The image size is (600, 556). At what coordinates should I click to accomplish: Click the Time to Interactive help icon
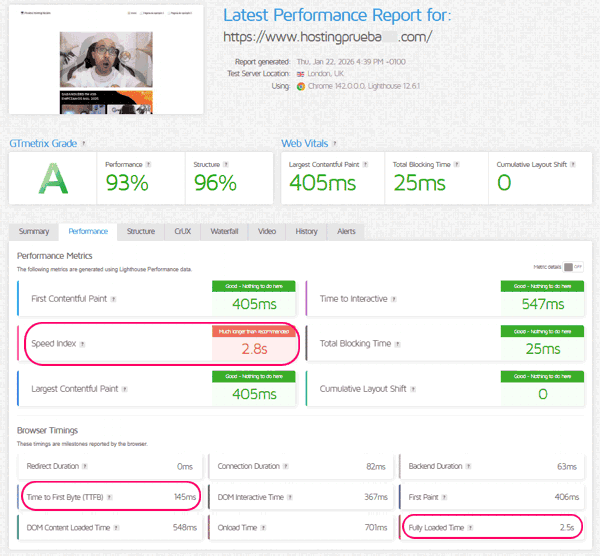[x=396, y=299]
